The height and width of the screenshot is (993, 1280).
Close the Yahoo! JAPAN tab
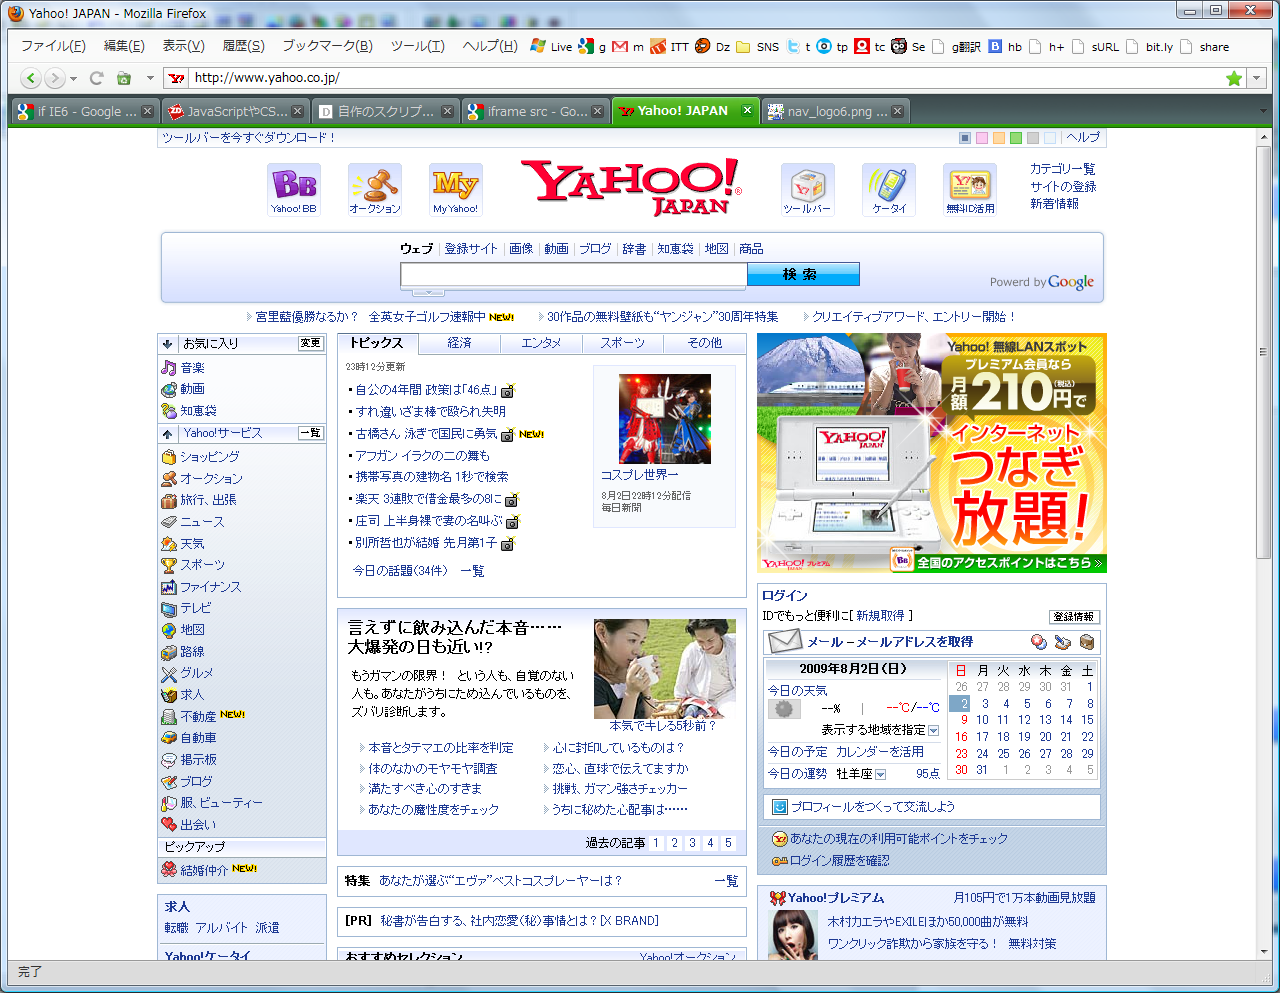(x=746, y=110)
